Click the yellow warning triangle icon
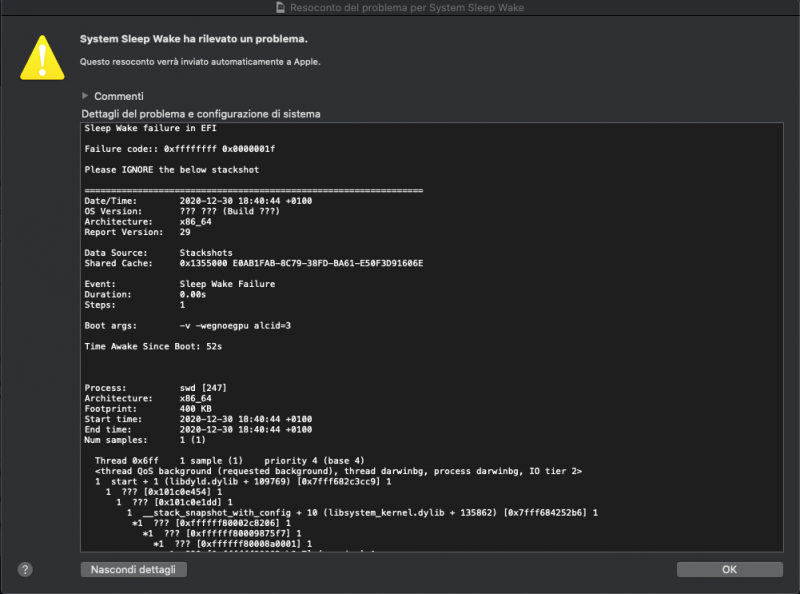The image size is (800, 594). pyautogui.click(x=42, y=58)
